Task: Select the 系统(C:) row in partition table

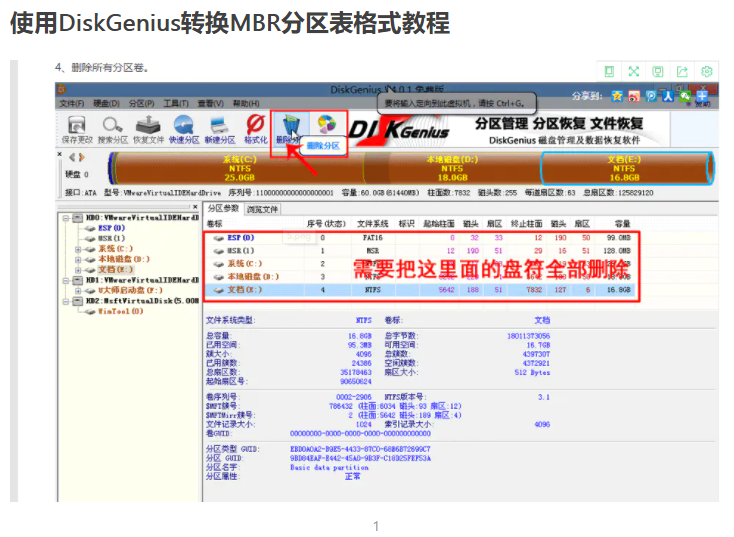Action: 421,264
